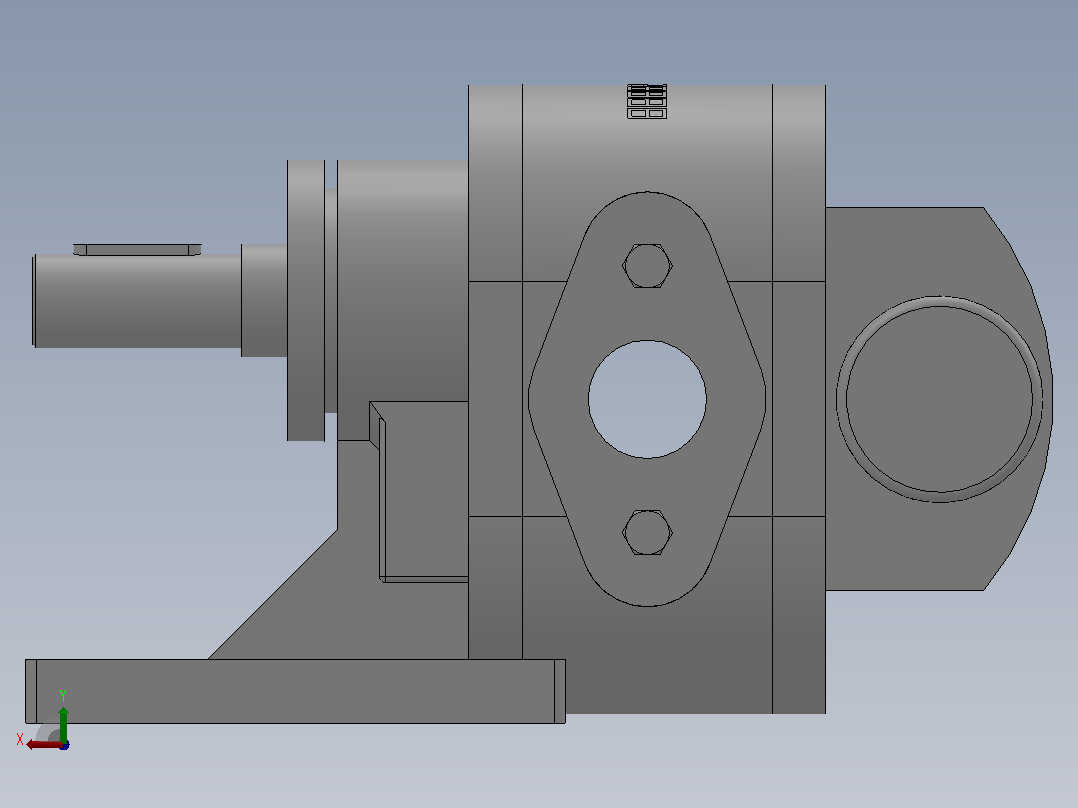Select the thin disc collar behind the shaft
This screenshot has height=808, width=1078.
[x=306, y=301]
